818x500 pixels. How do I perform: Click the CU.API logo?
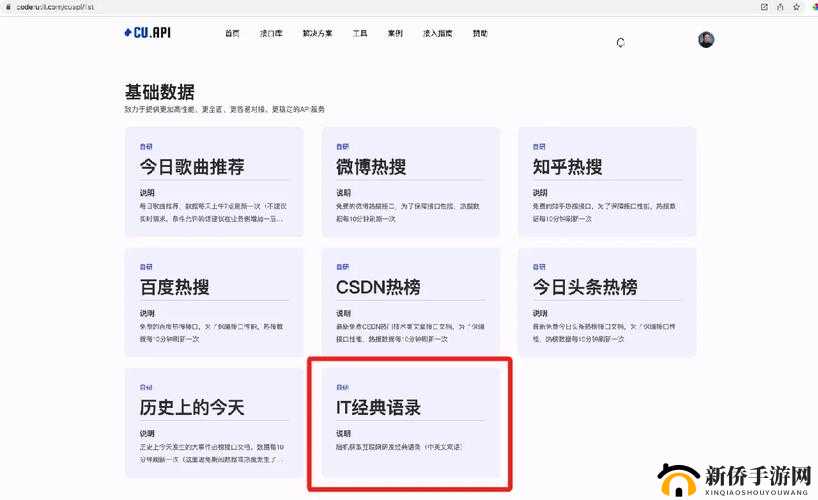pos(148,32)
